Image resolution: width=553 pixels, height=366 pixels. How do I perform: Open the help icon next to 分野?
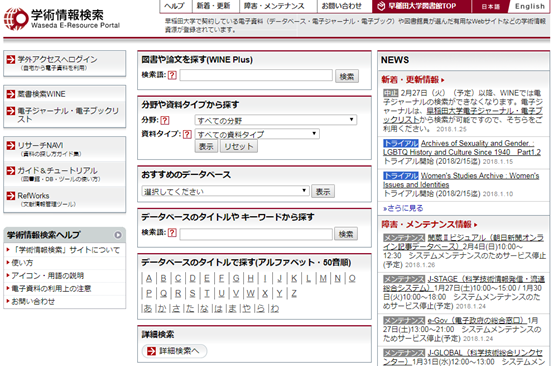[165, 120]
